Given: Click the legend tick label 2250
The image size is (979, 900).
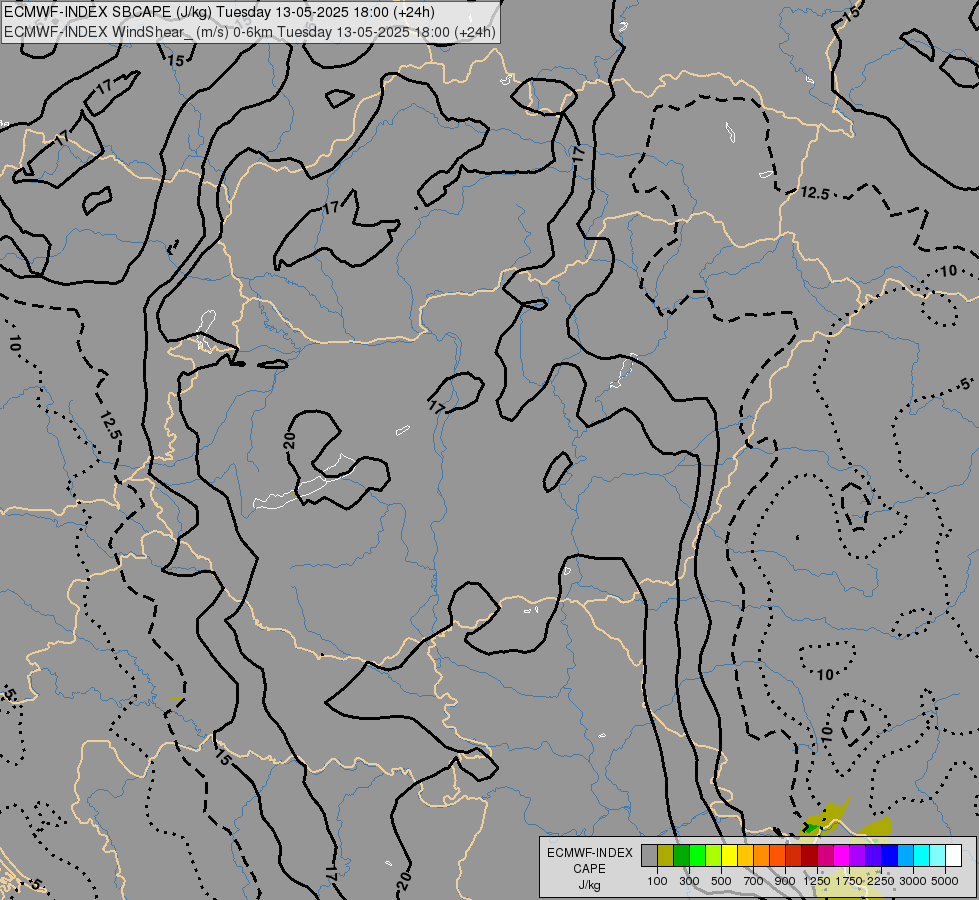Looking at the screenshot, I should coord(881,881).
